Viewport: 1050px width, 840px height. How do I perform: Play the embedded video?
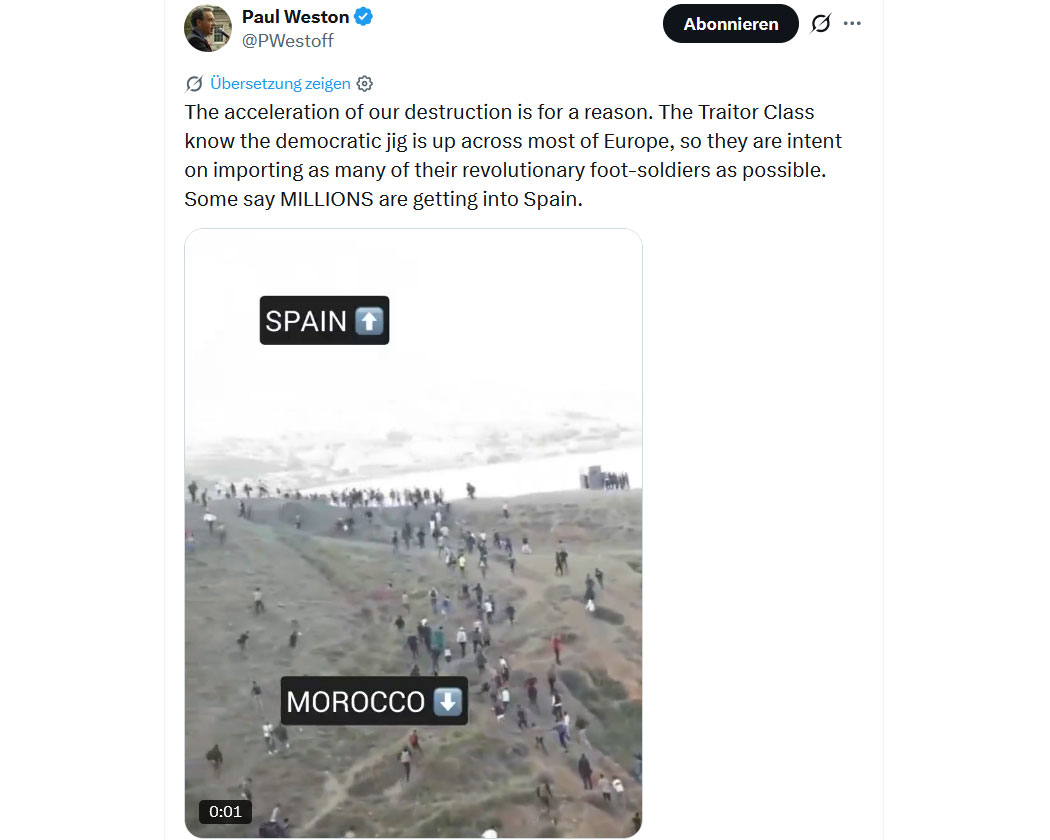[x=413, y=533]
